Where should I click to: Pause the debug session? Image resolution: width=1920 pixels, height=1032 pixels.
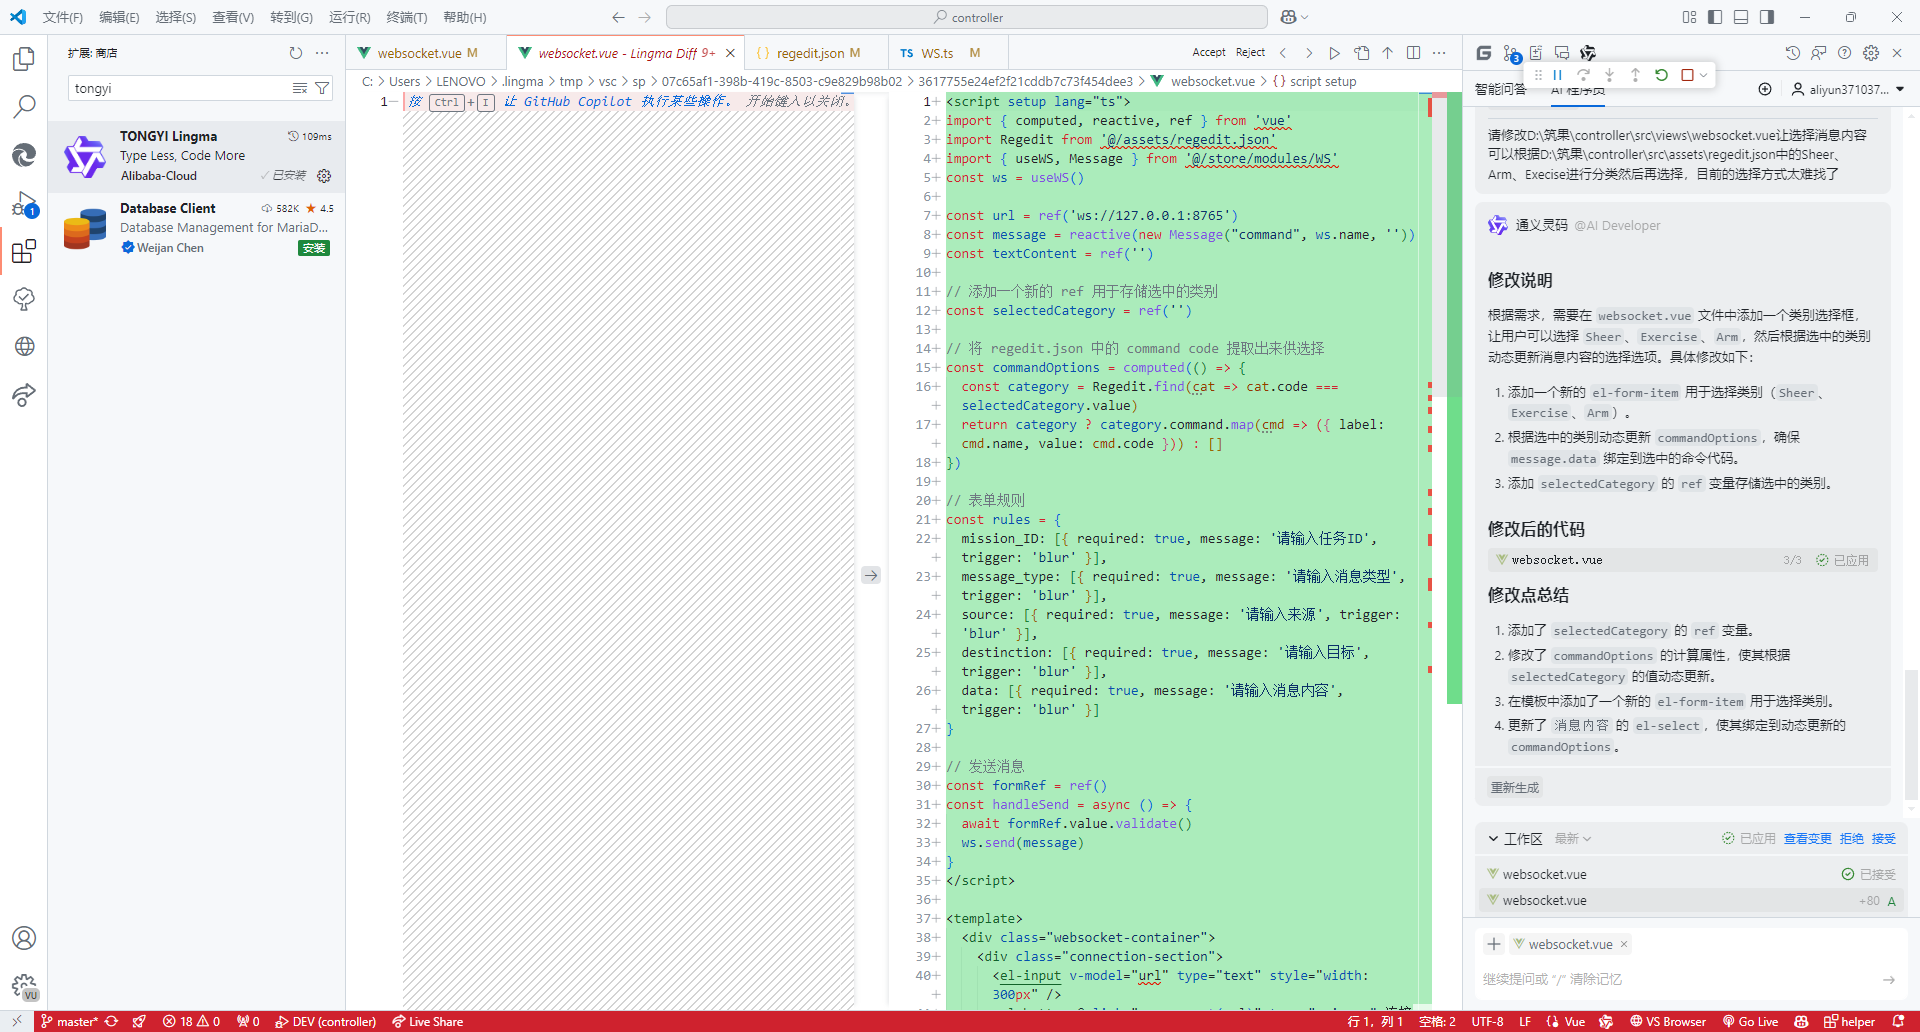[1557, 75]
